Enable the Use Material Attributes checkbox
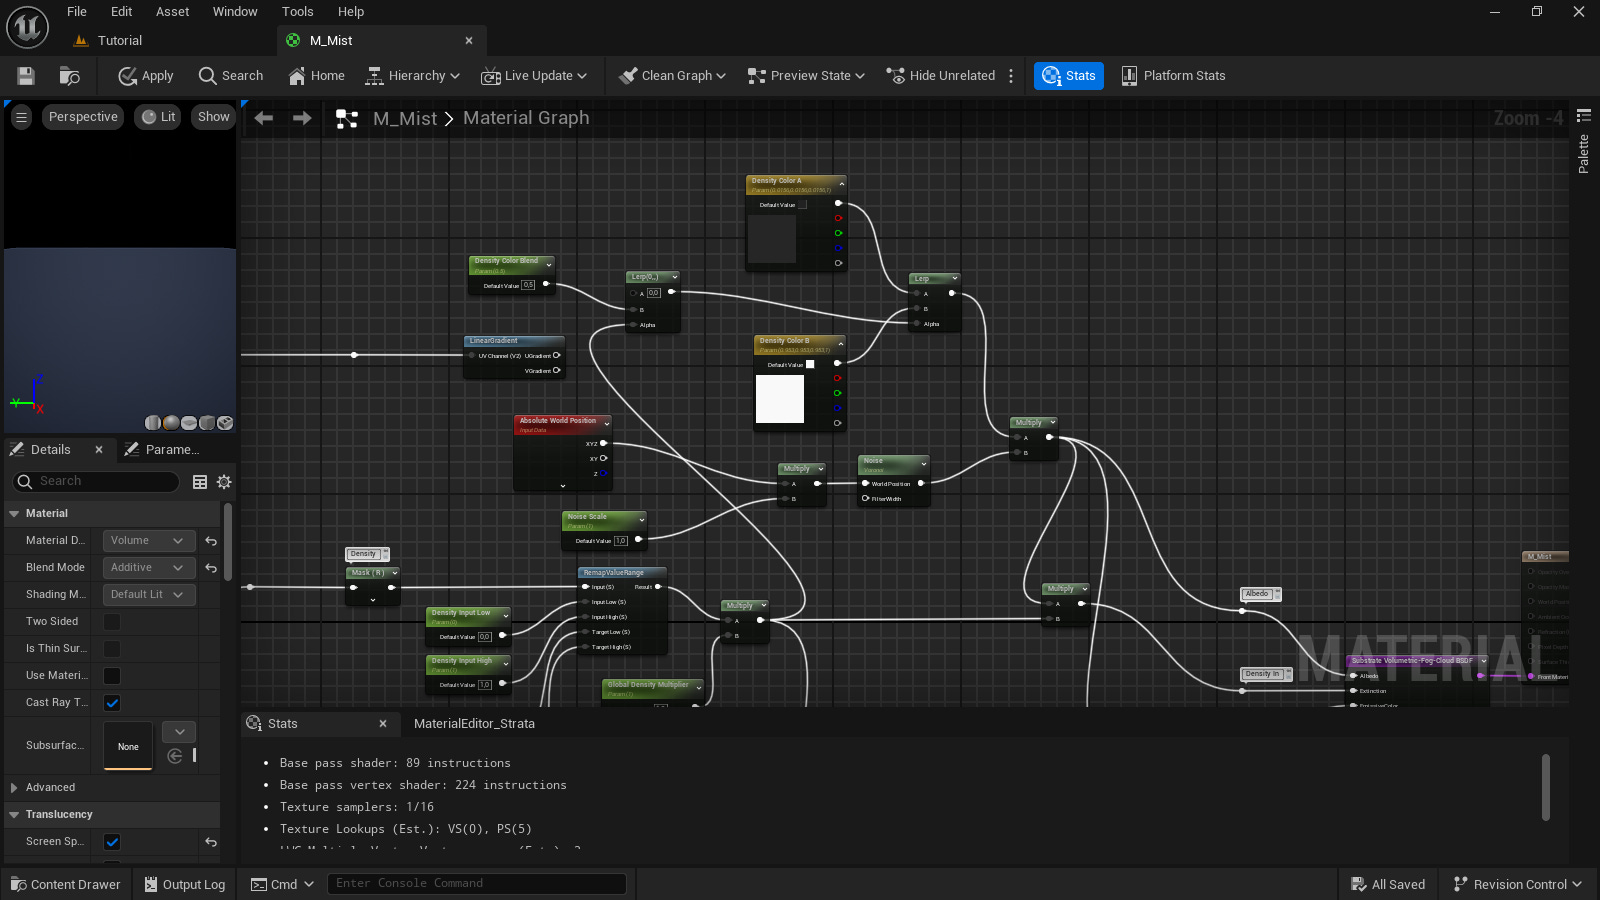The width and height of the screenshot is (1600, 900). [x=112, y=676]
